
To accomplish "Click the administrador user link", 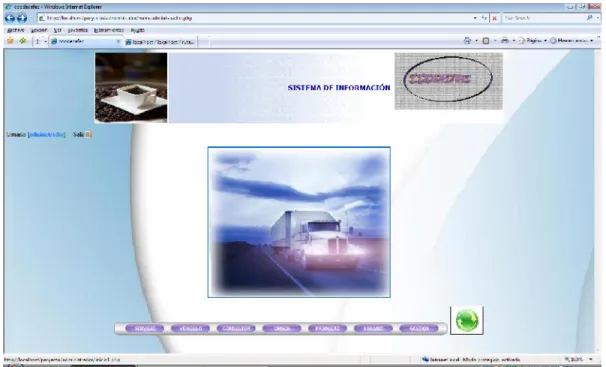I will (x=47, y=134).
